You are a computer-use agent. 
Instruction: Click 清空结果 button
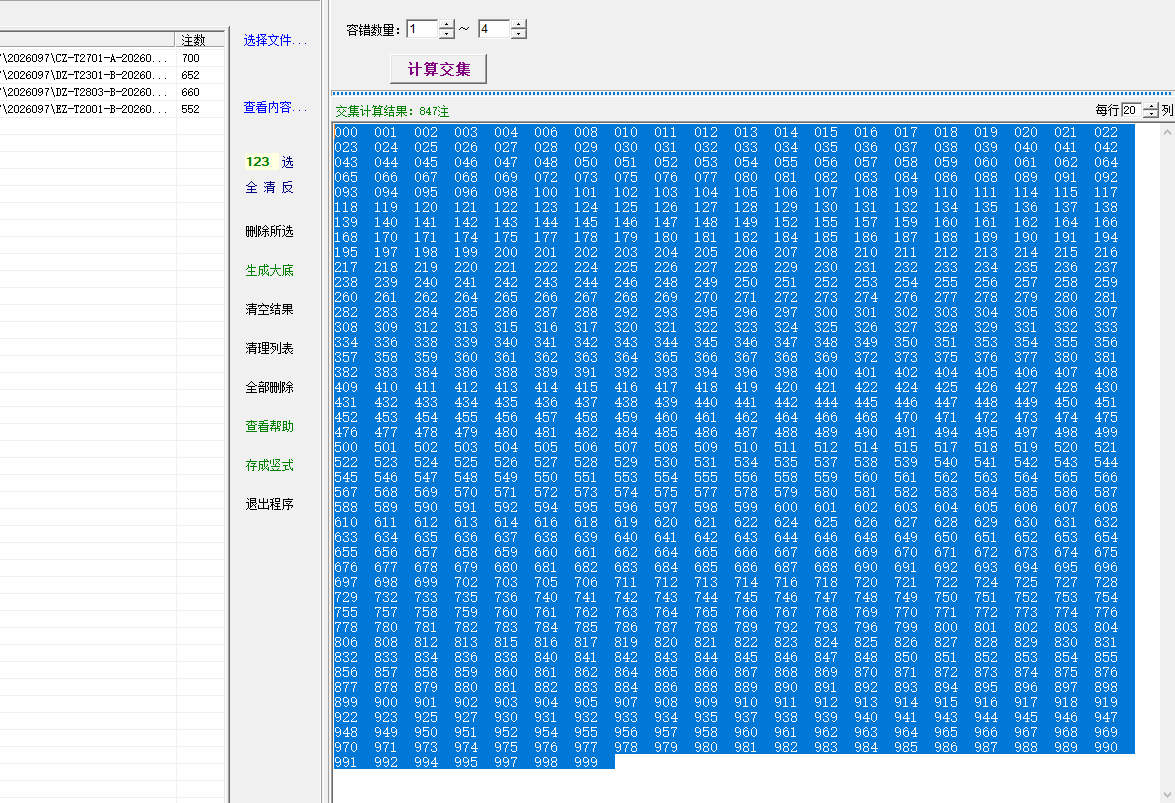click(269, 309)
